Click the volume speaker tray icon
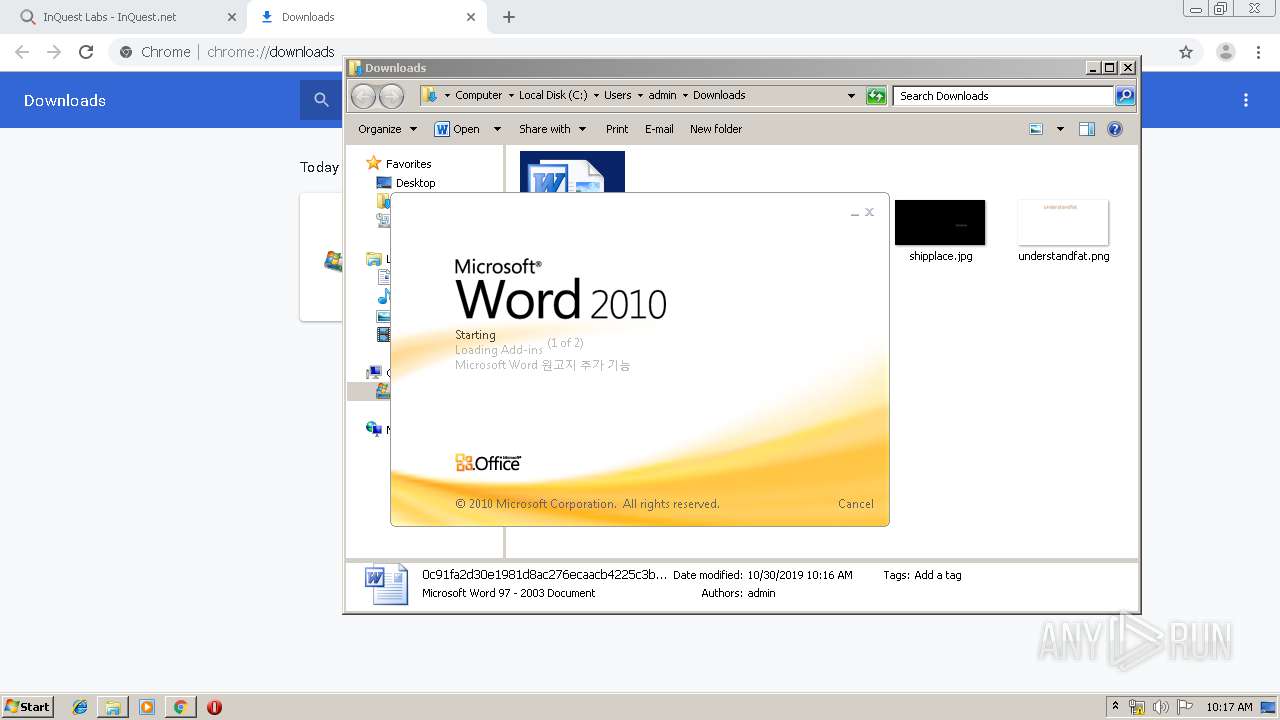 pyautogui.click(x=1161, y=707)
